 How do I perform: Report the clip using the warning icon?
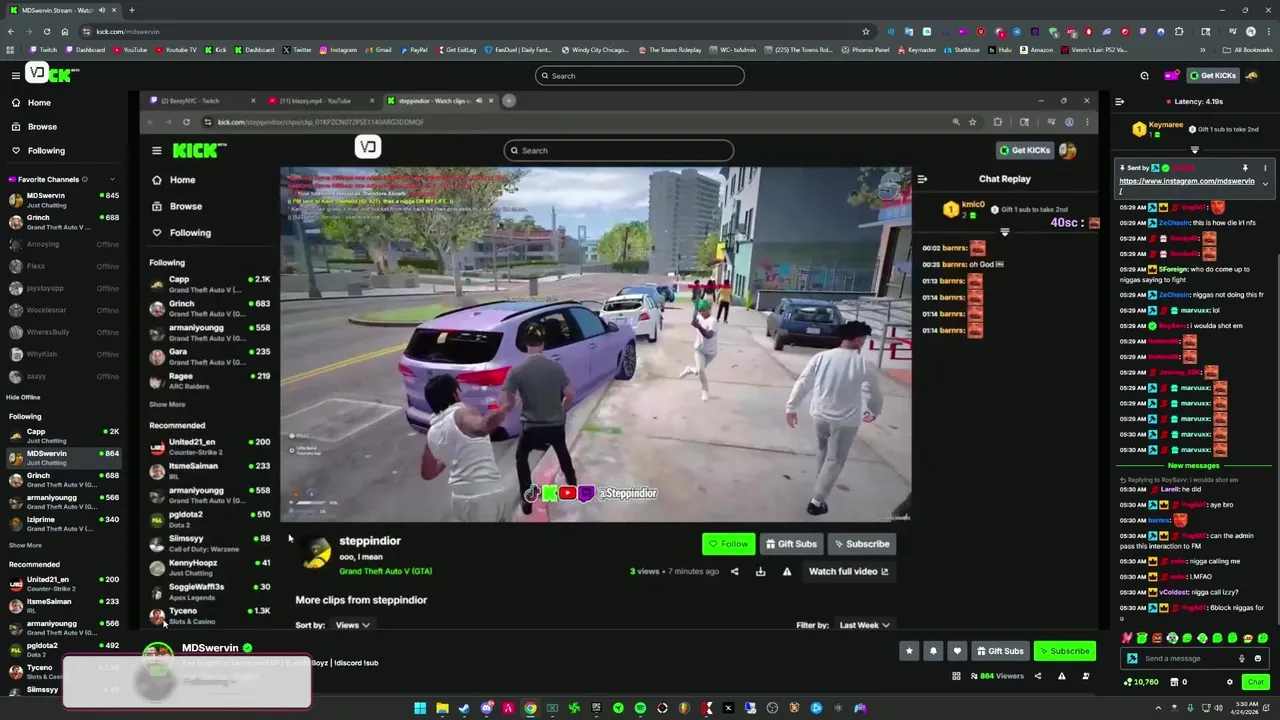tap(786, 572)
